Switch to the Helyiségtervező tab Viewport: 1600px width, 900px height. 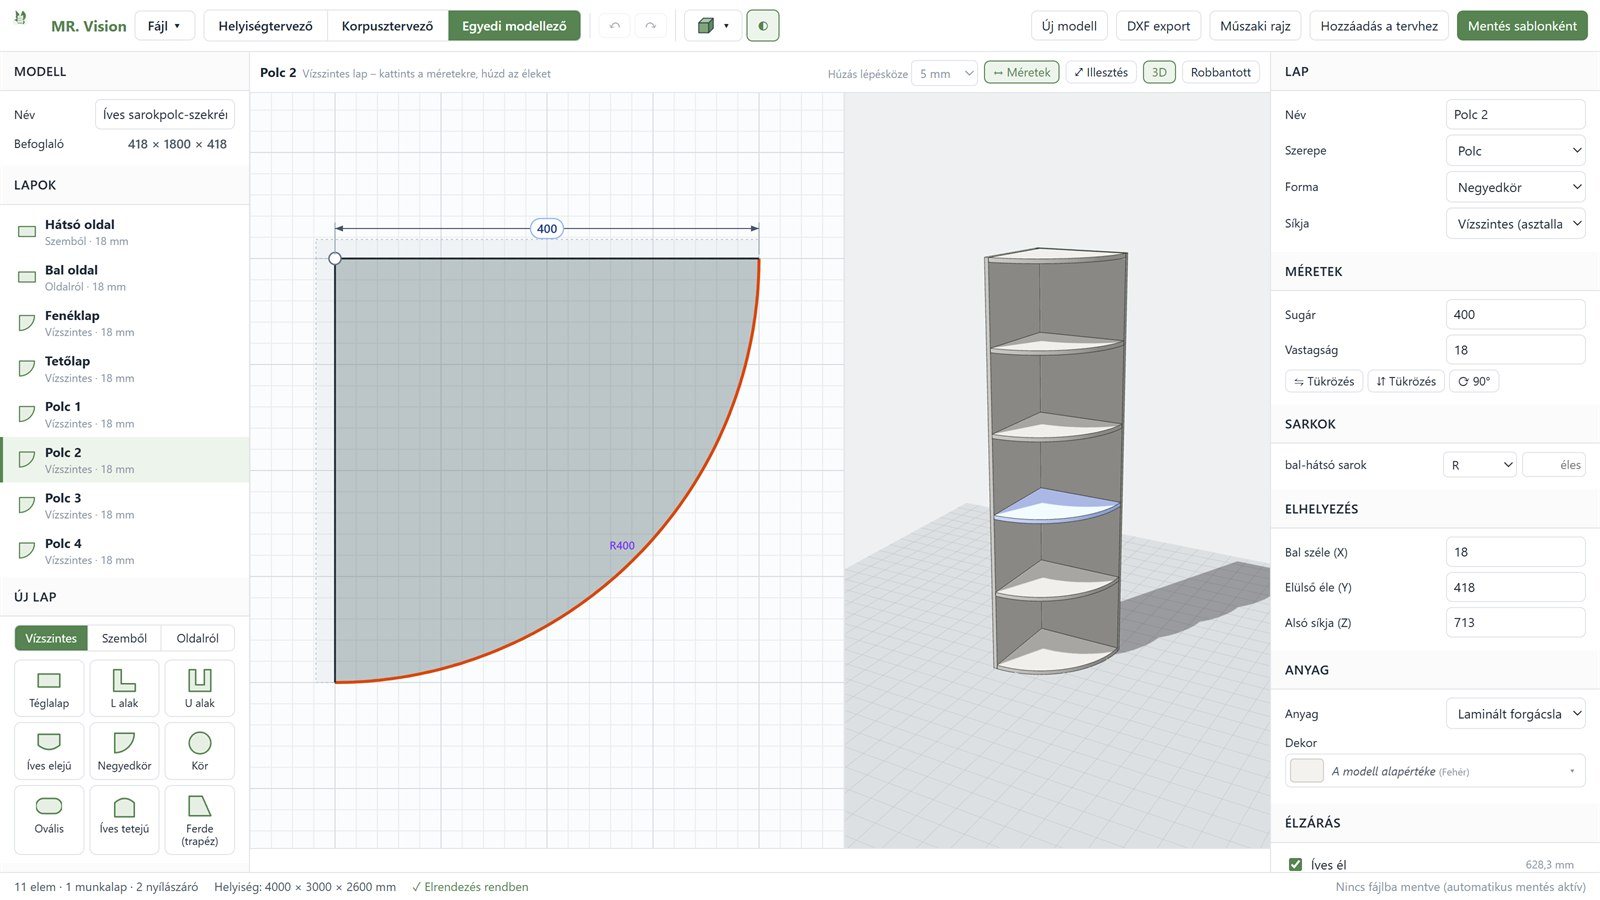265,26
